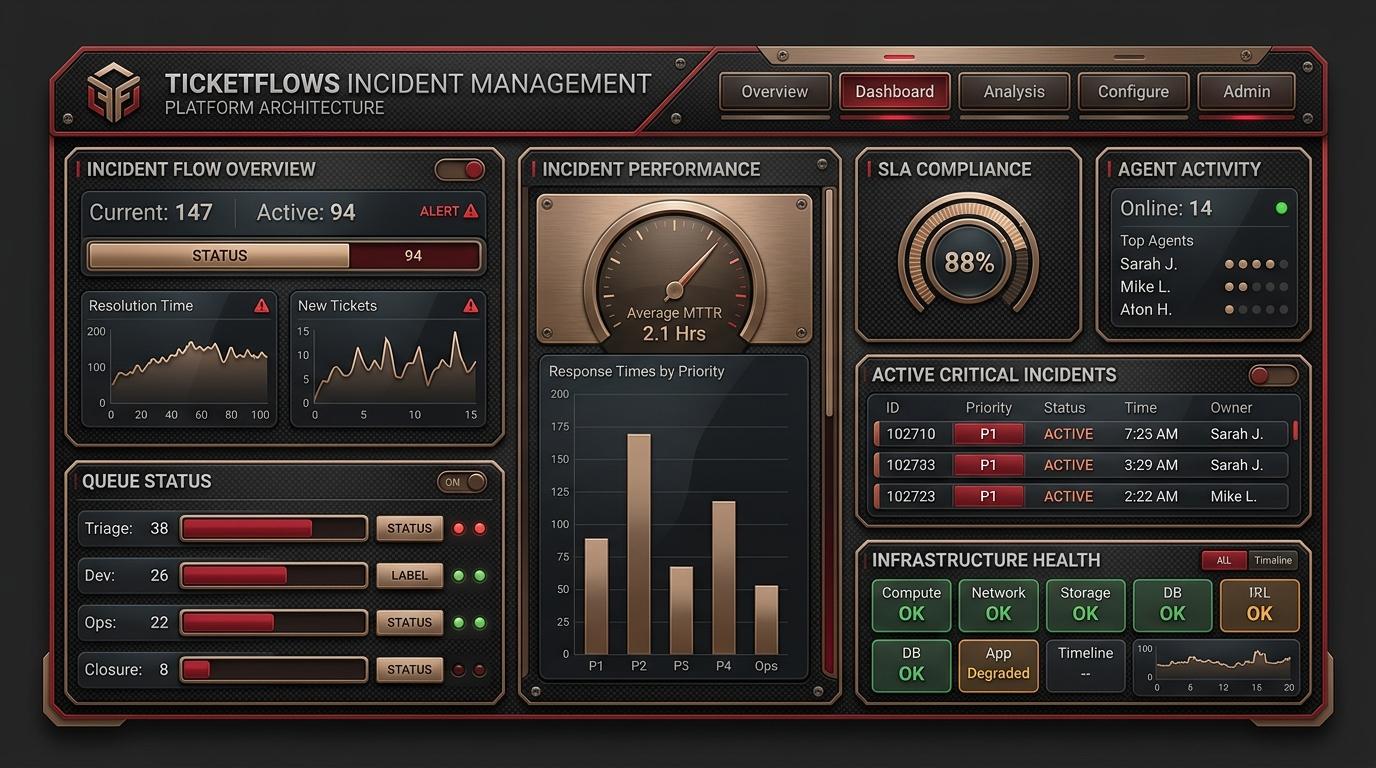Click the Ops queue progress bar
1376x768 pixels.
[x=274, y=622]
